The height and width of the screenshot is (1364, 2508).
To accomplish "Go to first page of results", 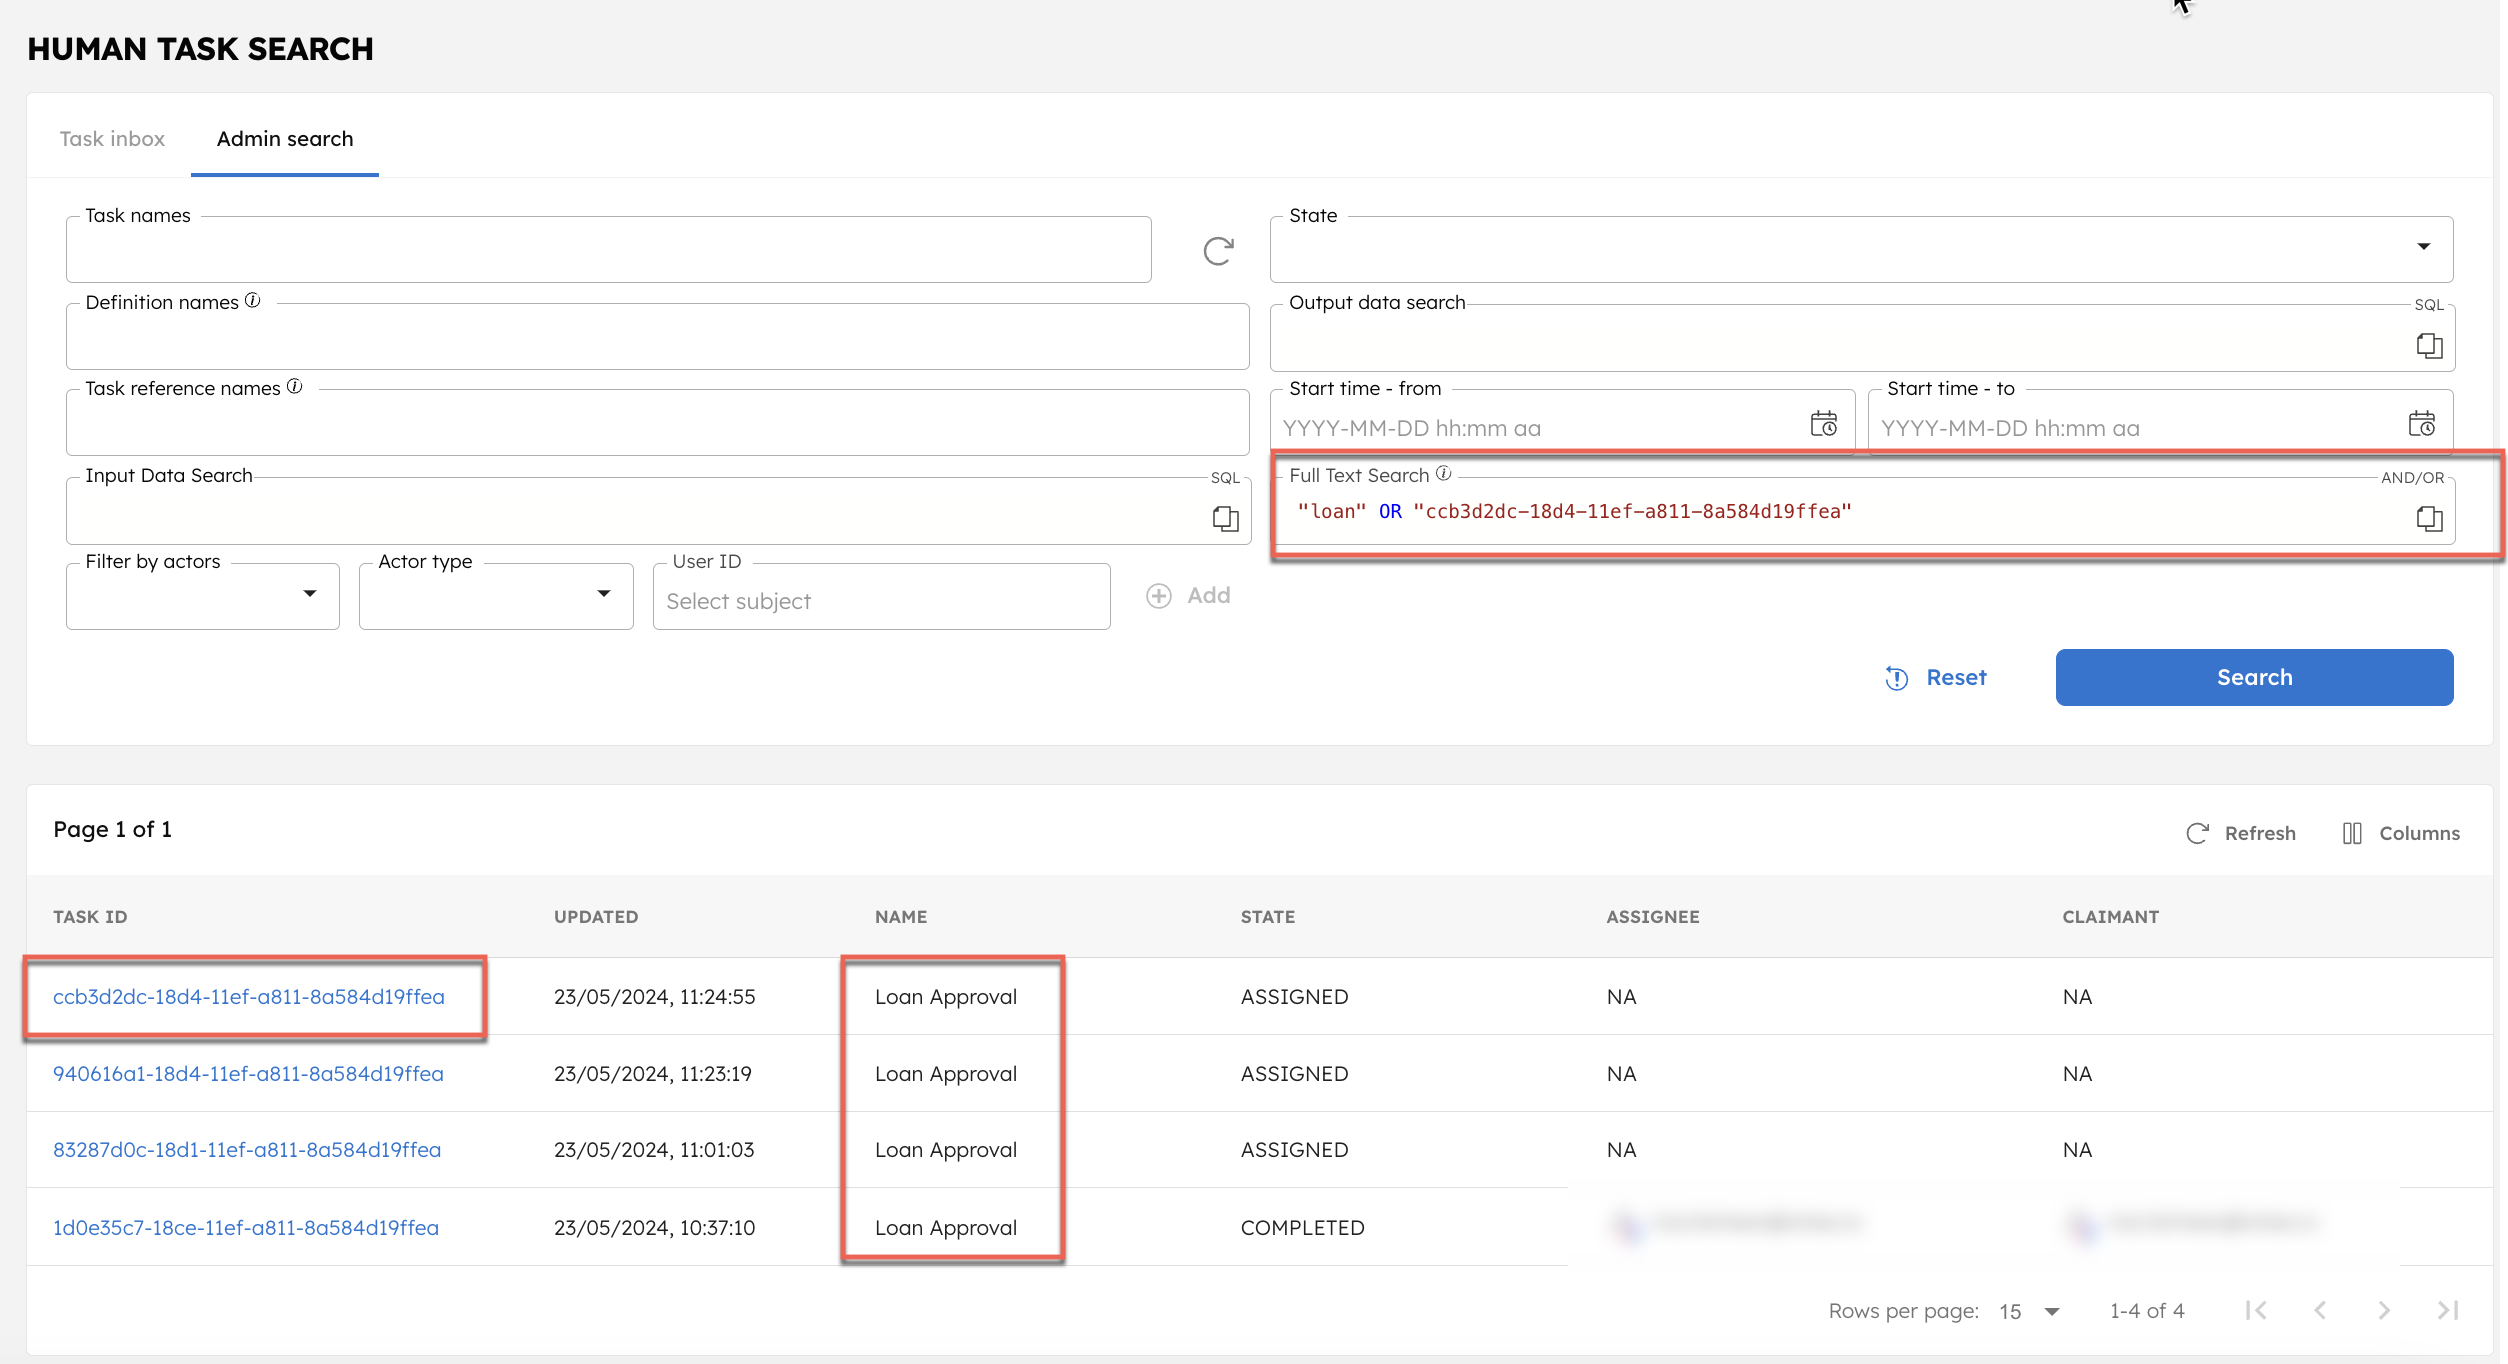I will pyautogui.click(x=2256, y=1310).
